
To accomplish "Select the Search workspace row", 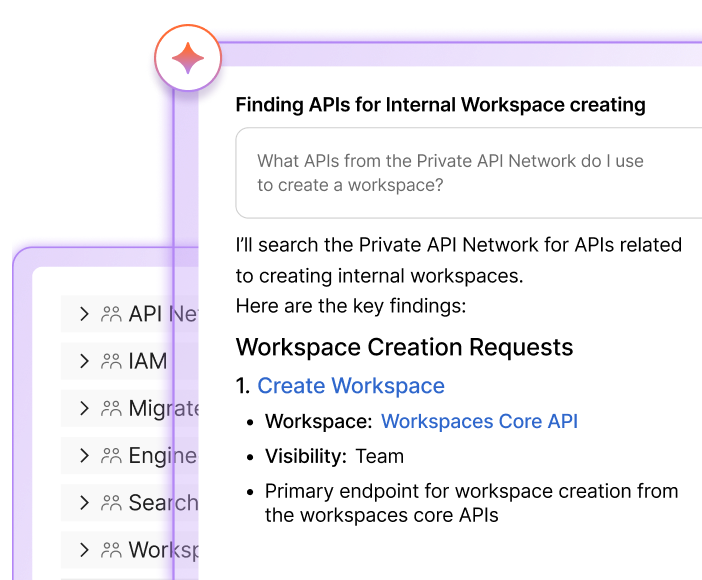I will (162, 503).
